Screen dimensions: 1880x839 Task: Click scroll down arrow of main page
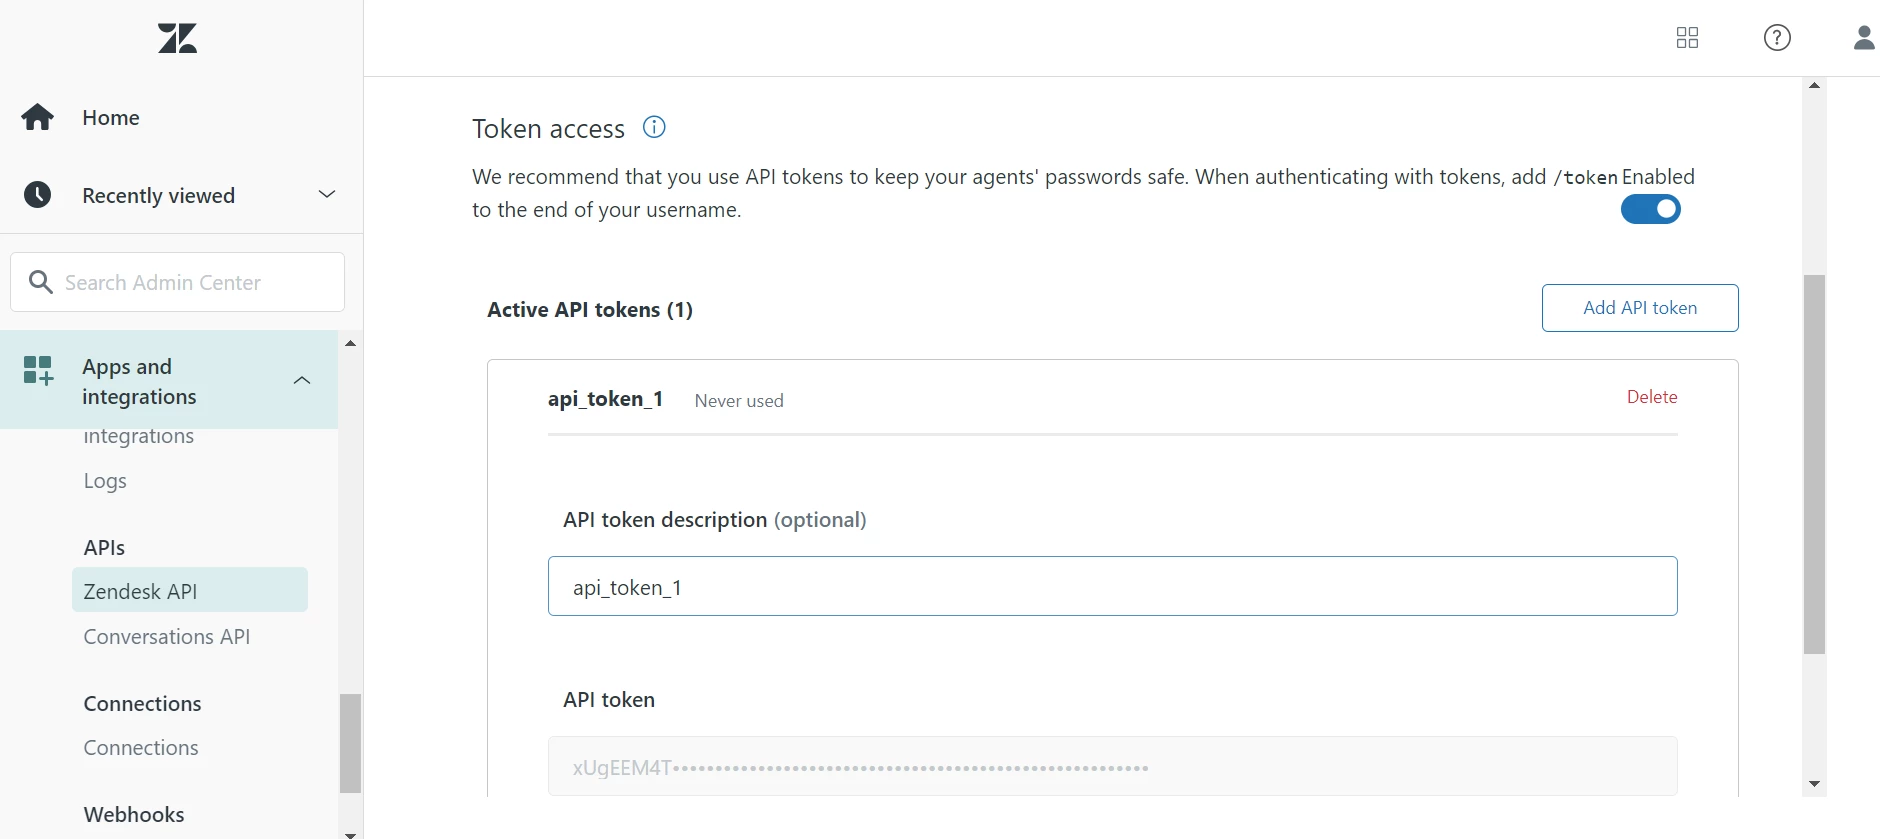point(1814,784)
